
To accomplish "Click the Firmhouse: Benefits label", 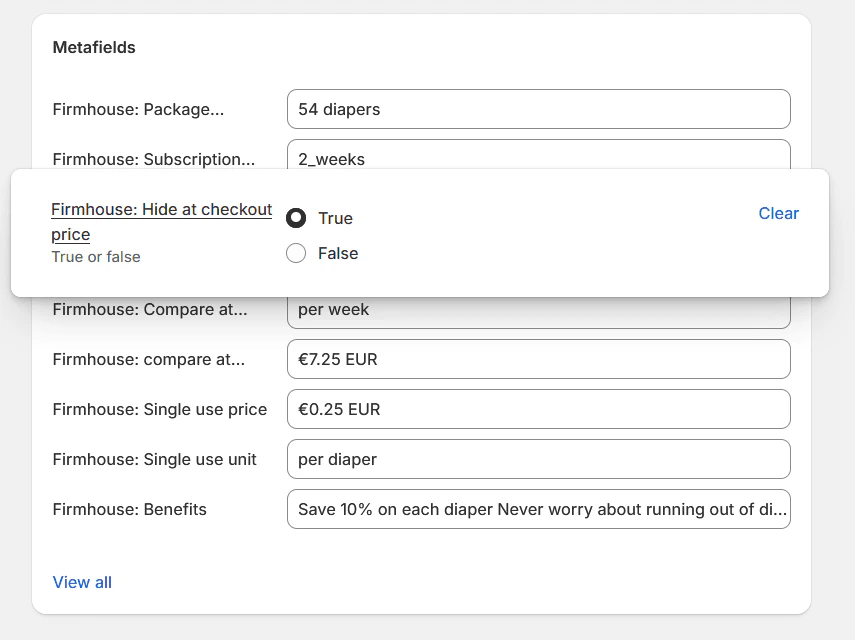I will [x=129, y=509].
